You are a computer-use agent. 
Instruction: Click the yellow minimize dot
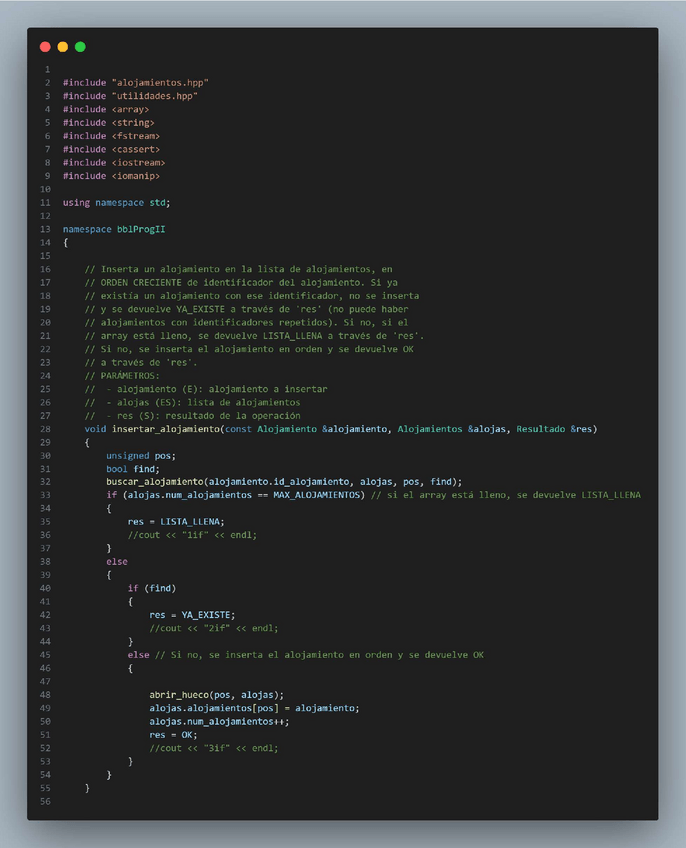pos(62,47)
